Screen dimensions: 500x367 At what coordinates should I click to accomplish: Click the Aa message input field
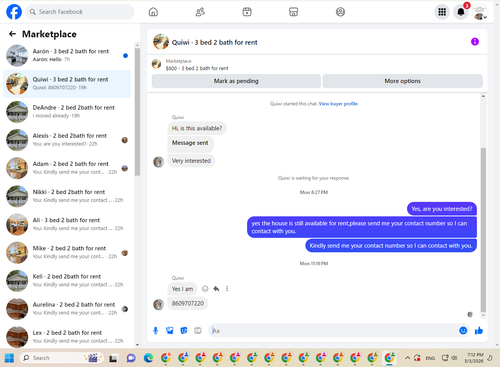[x=333, y=331]
